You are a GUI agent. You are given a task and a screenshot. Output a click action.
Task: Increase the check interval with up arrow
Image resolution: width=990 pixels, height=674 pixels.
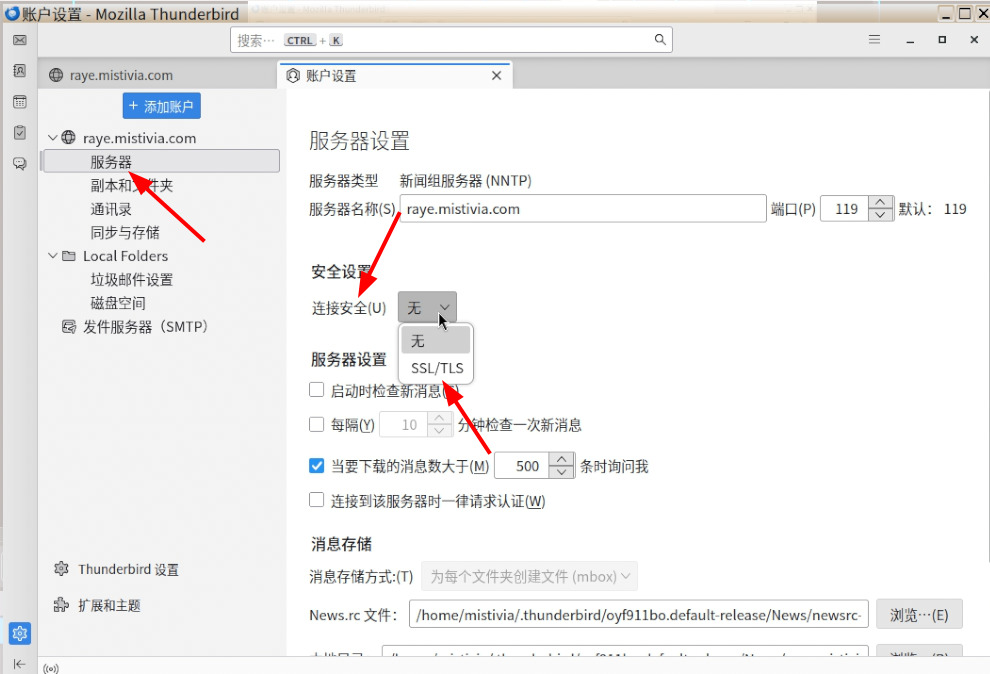click(x=439, y=418)
